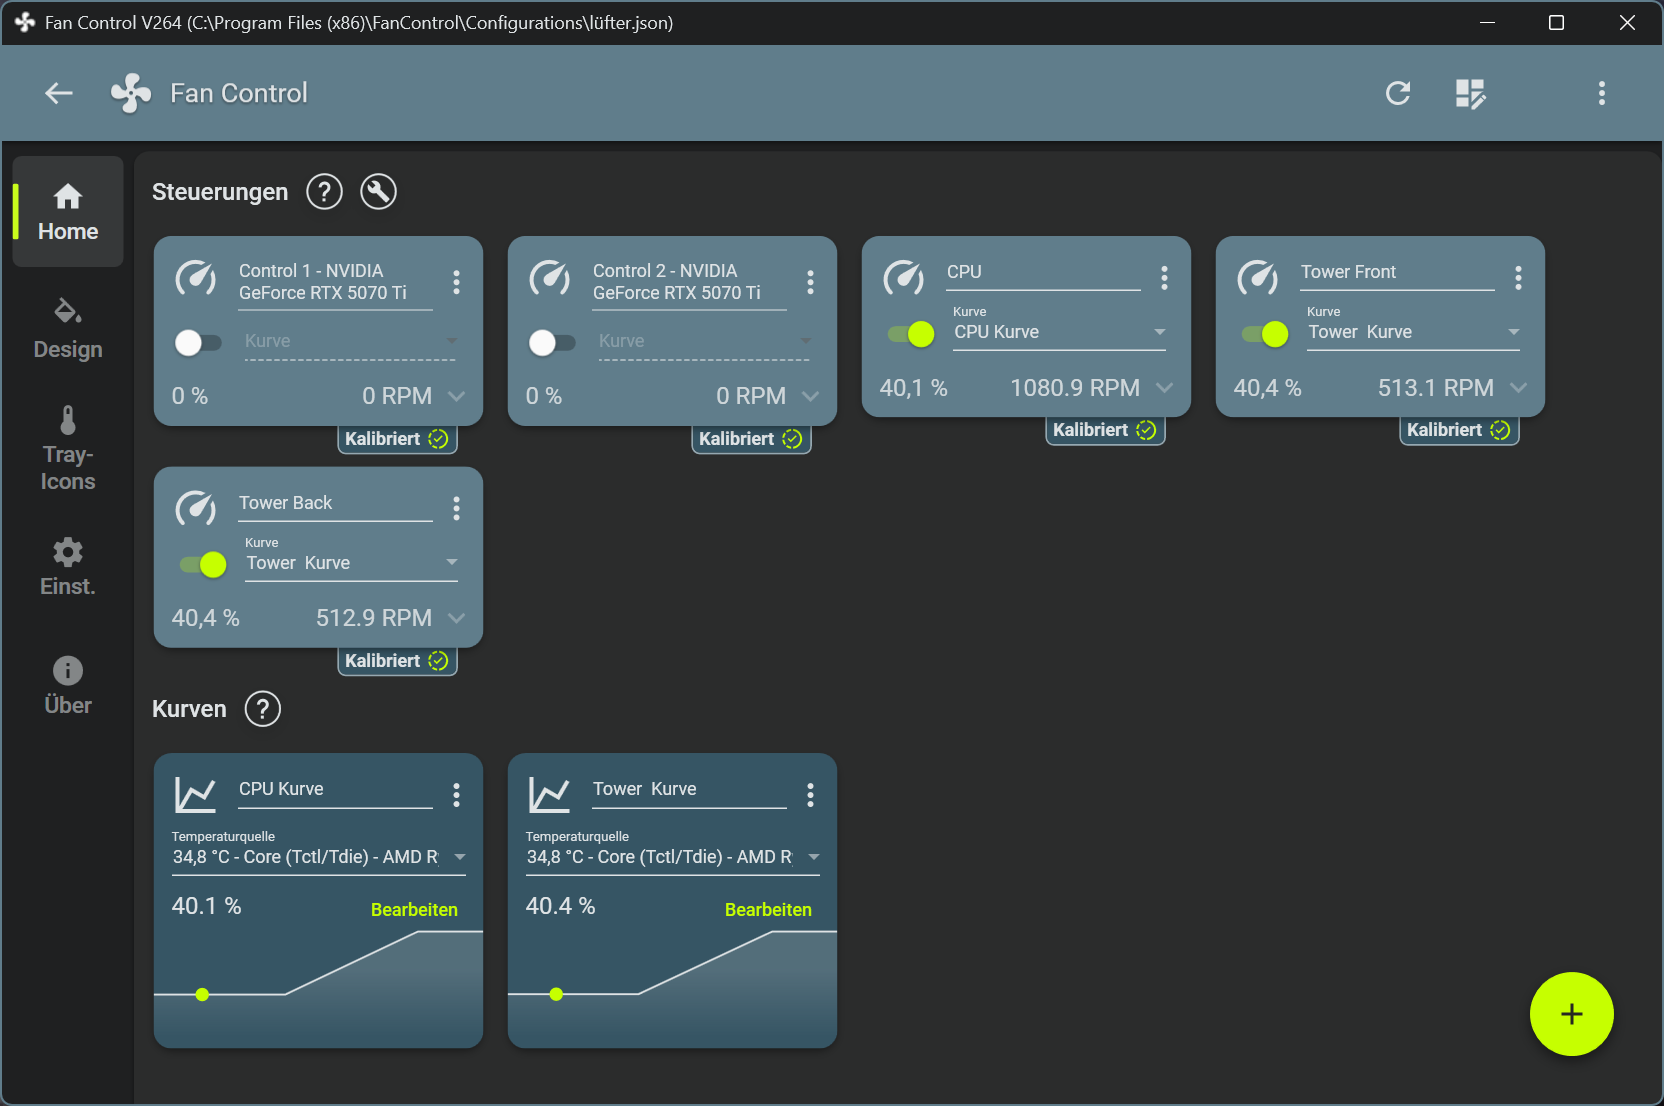
Task: Open Kurve dropdown on Control 2 NVIDIA
Action: coord(705,342)
